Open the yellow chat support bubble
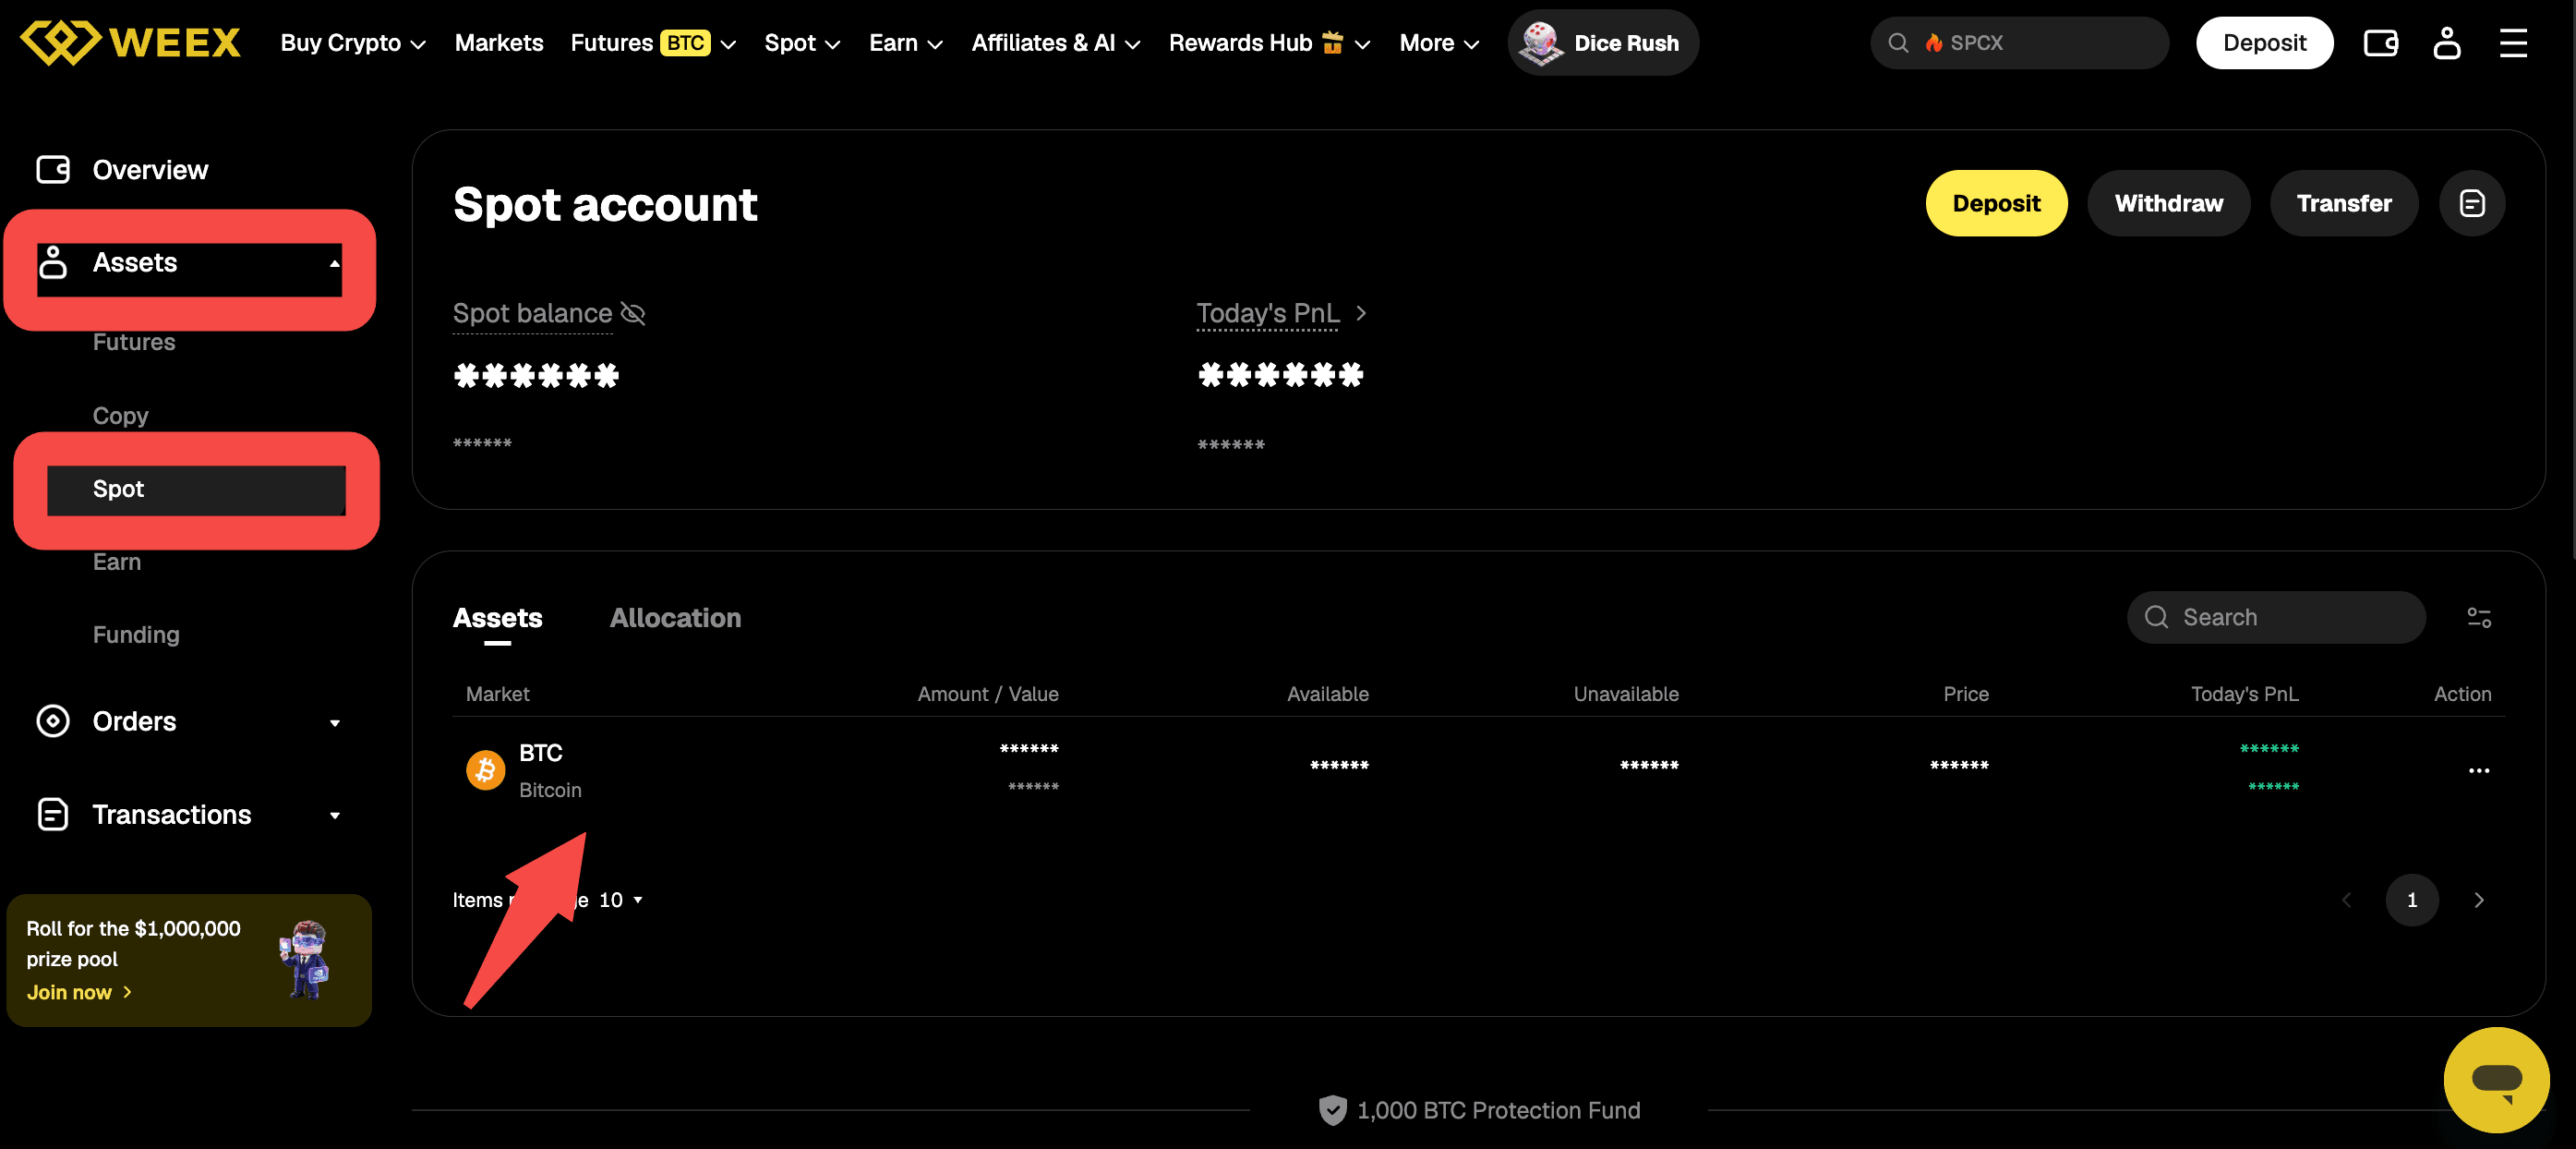Viewport: 2576px width, 1149px height. (2496, 1080)
